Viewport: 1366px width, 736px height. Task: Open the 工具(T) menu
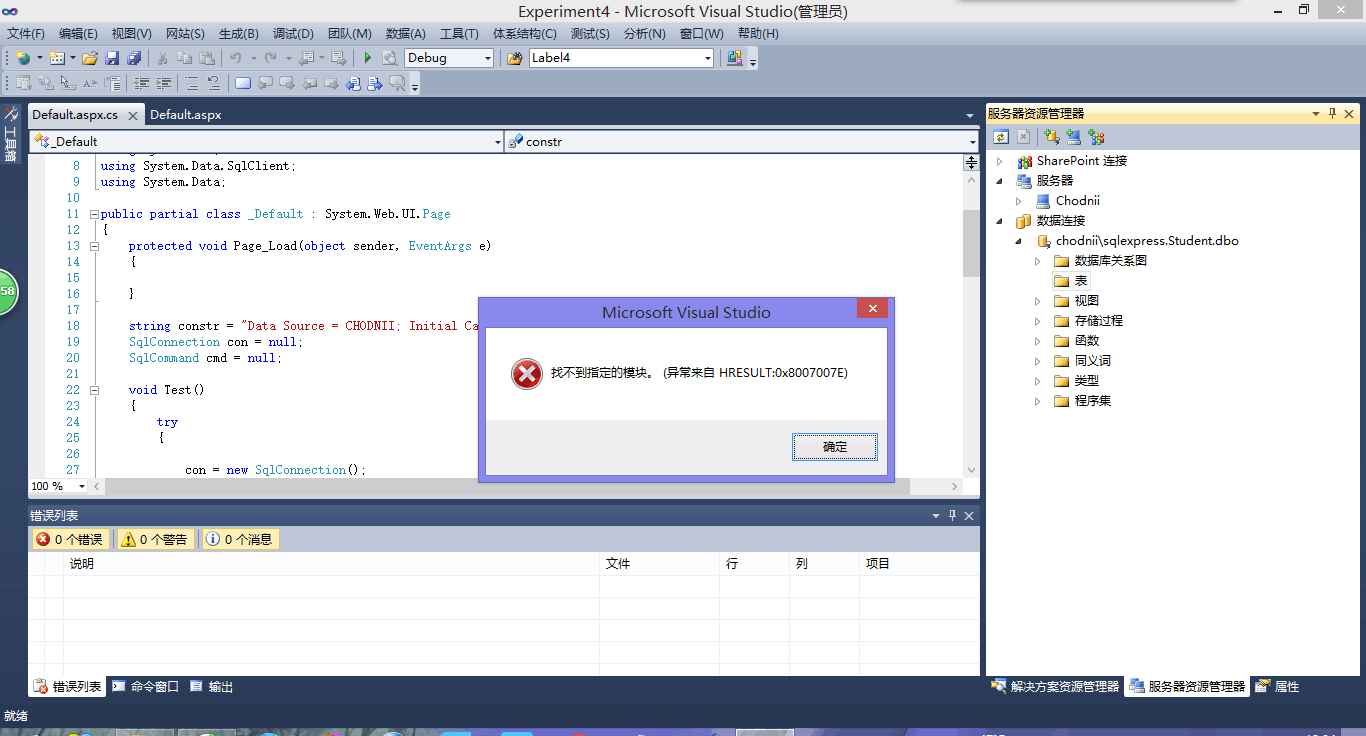459,33
